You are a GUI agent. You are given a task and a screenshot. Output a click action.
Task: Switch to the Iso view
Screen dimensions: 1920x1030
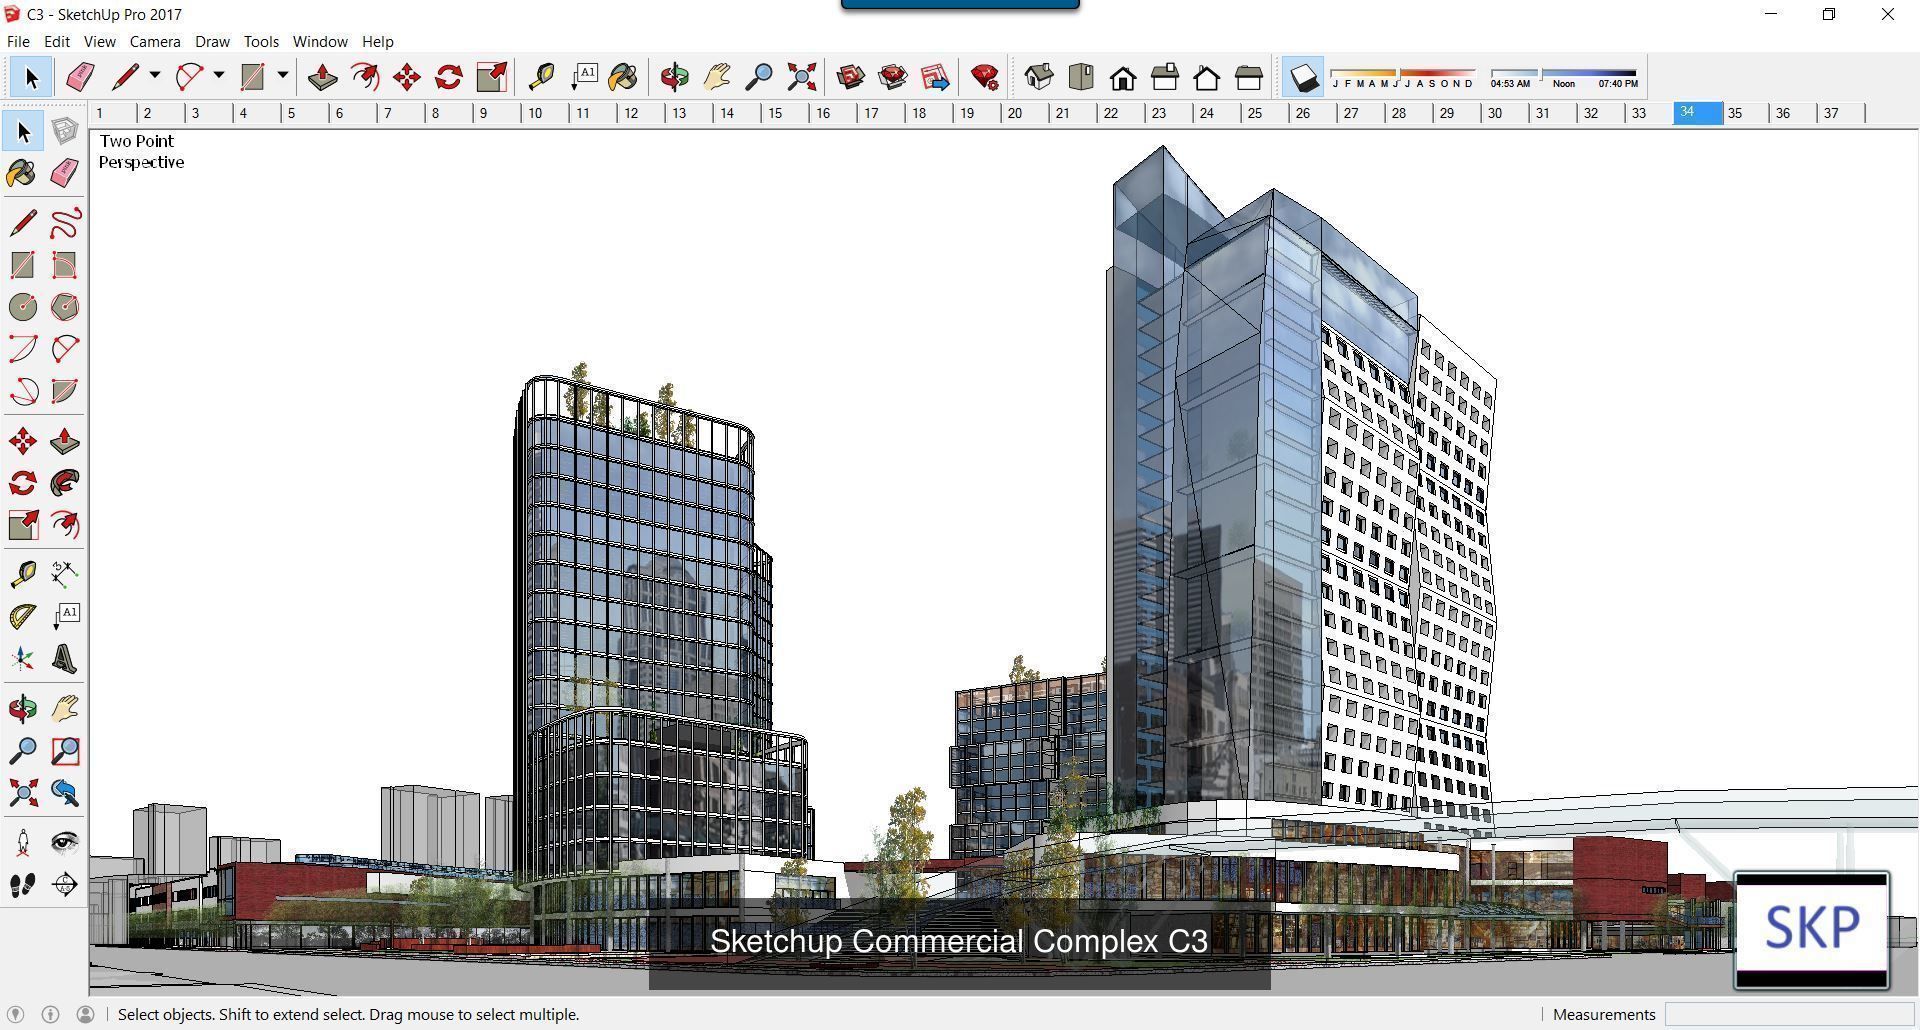coord(1039,77)
